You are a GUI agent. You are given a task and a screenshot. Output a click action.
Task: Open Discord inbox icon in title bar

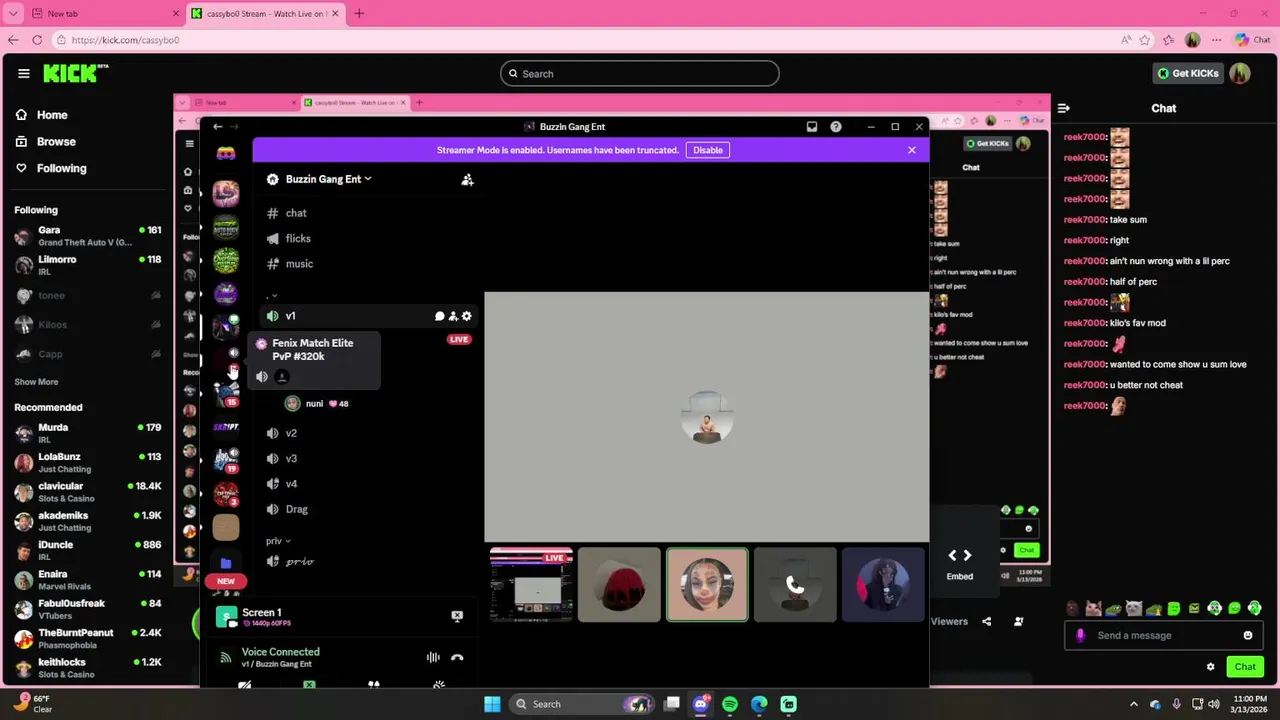point(812,127)
